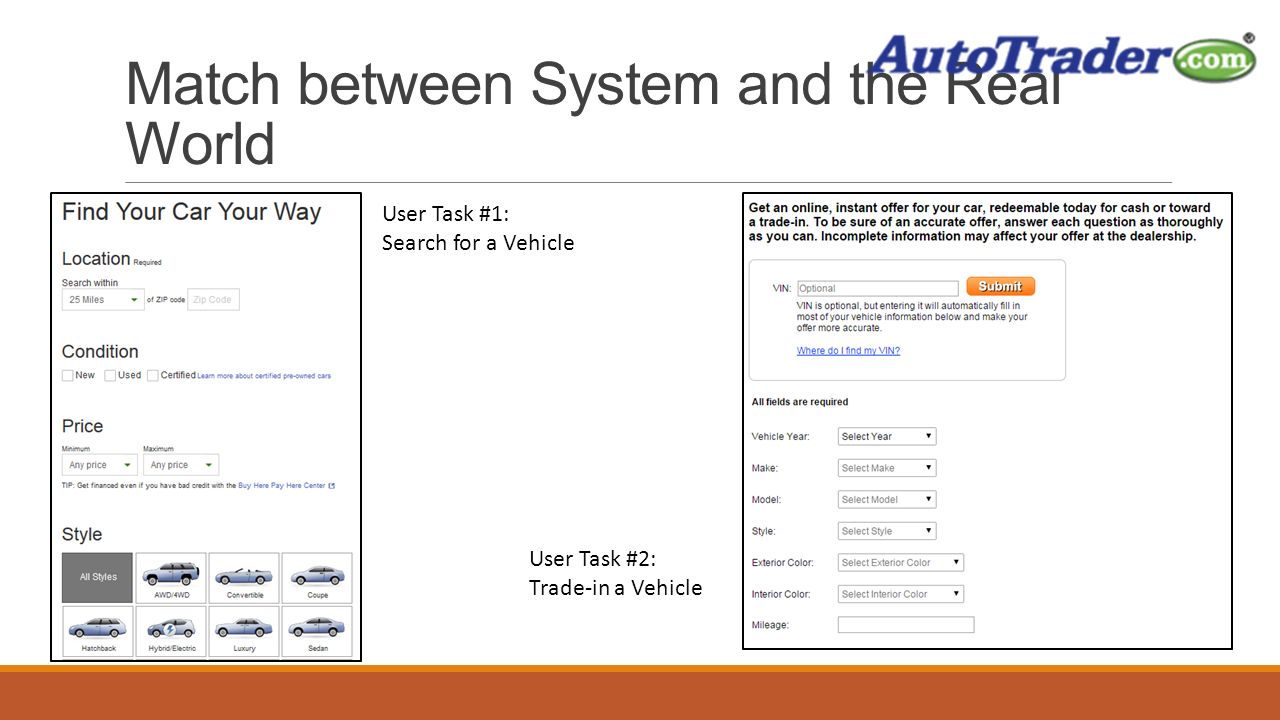Open the Minimum price dropdown

100,465
